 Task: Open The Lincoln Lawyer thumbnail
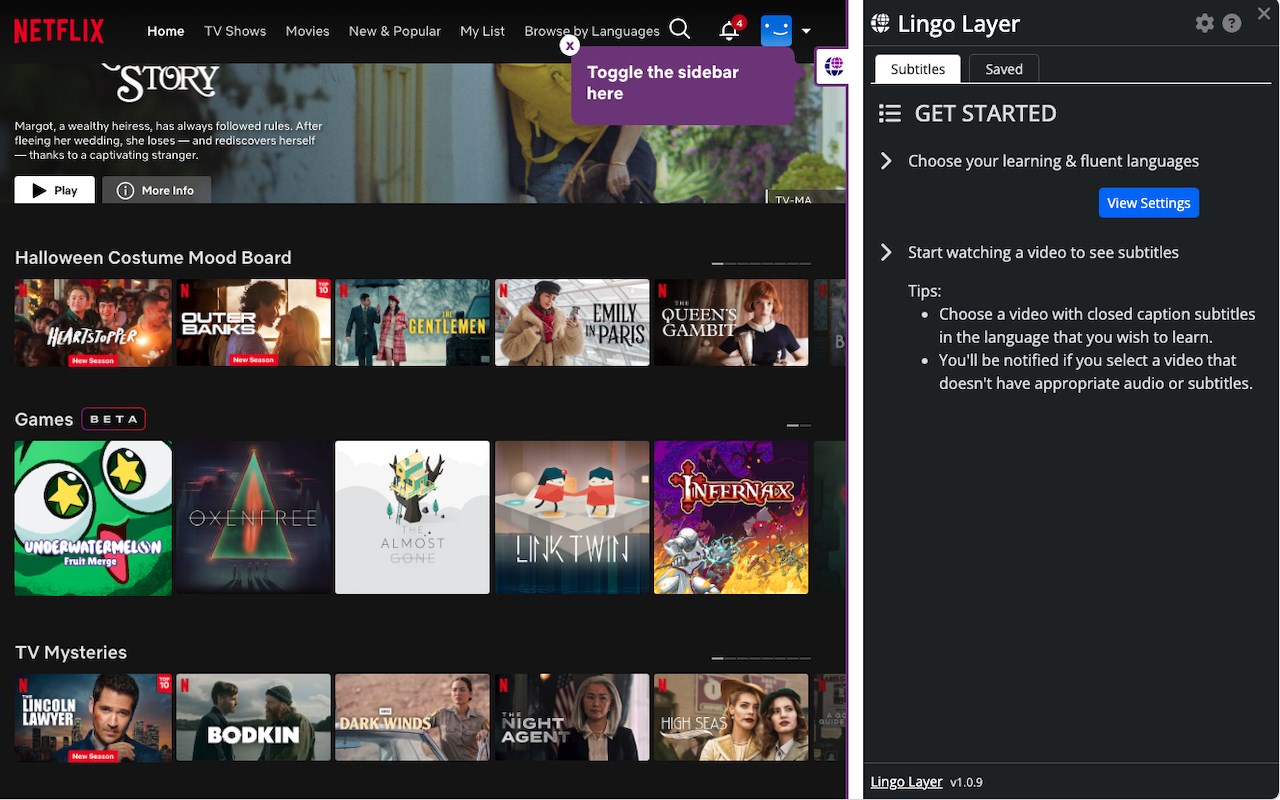[x=93, y=717]
